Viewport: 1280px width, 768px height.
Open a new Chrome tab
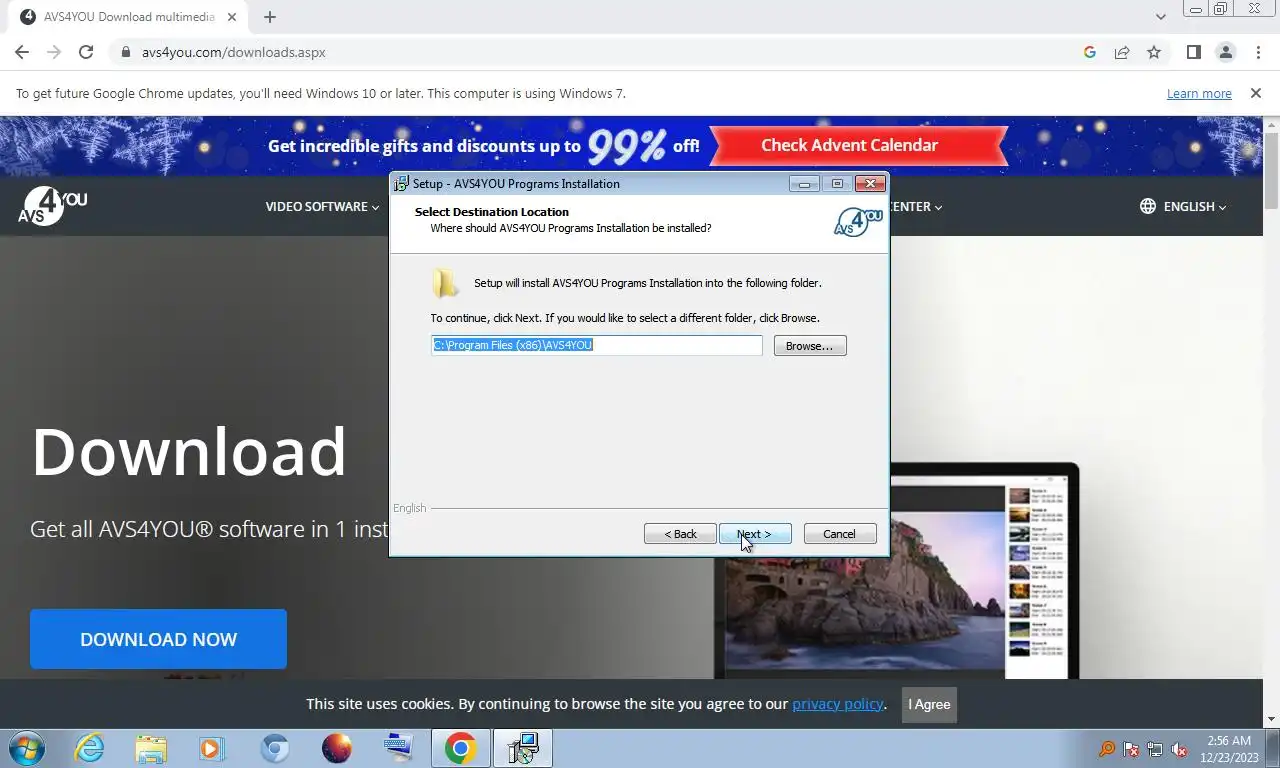(x=270, y=17)
